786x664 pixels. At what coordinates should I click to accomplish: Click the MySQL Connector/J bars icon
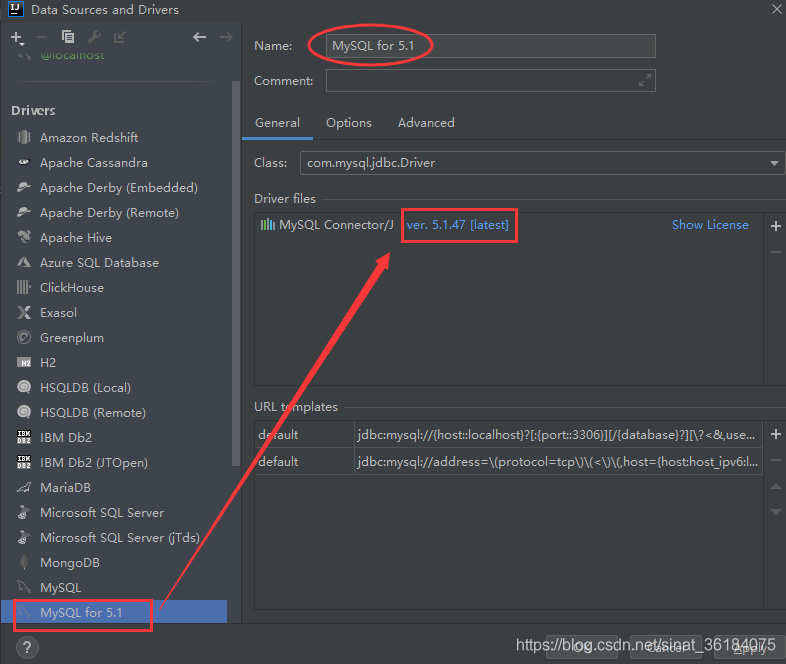268,225
